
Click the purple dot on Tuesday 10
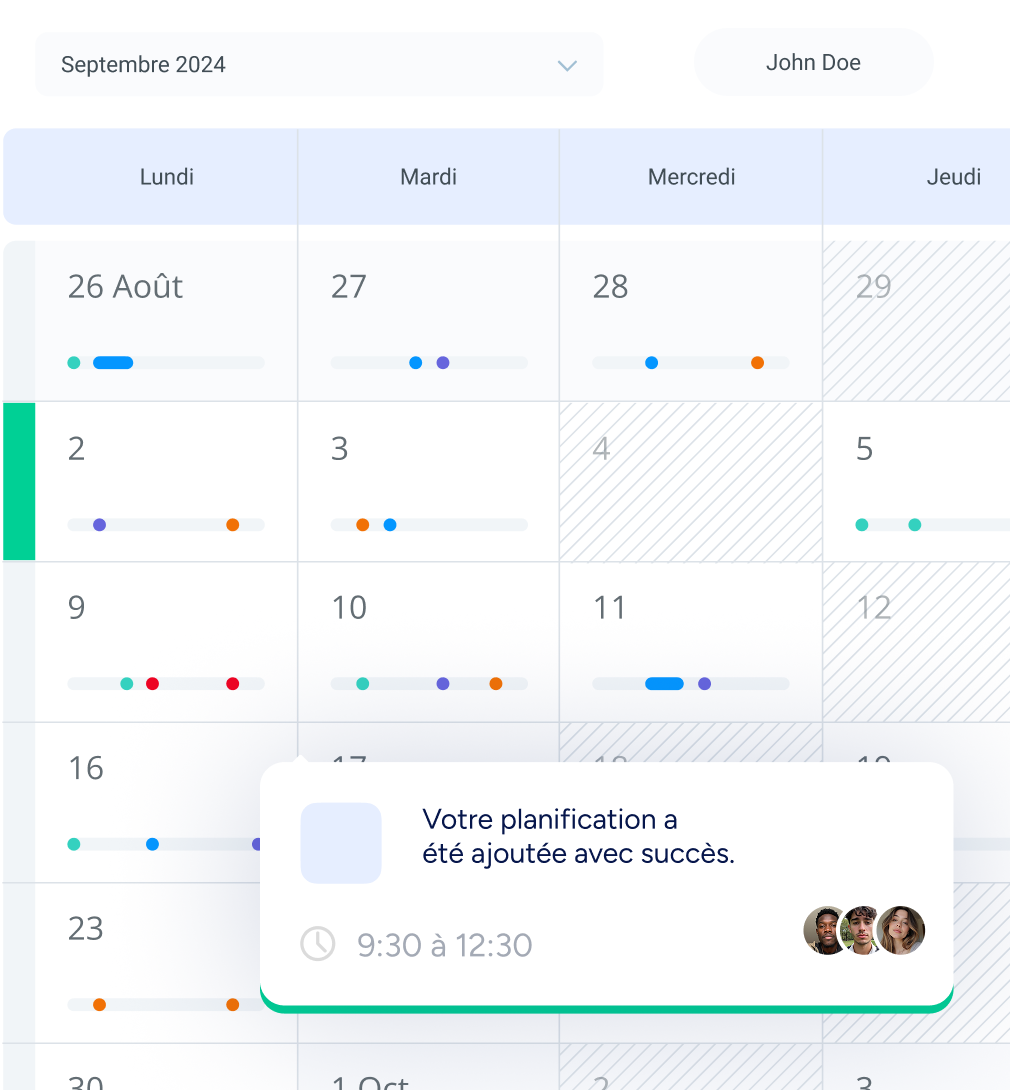coord(443,684)
